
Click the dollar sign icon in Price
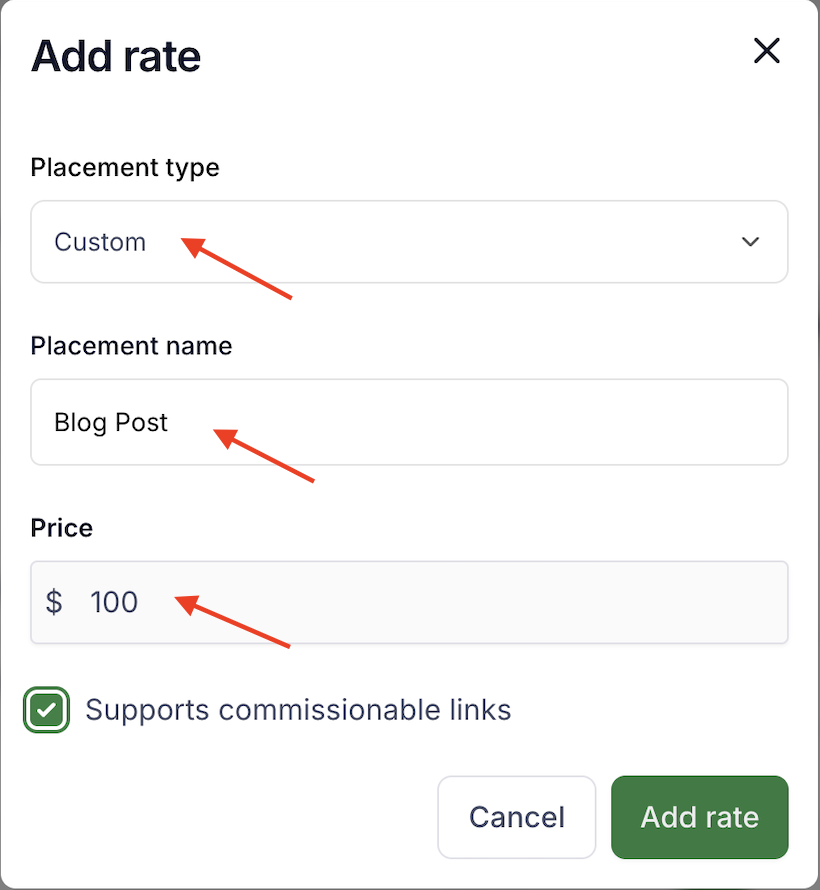54,602
